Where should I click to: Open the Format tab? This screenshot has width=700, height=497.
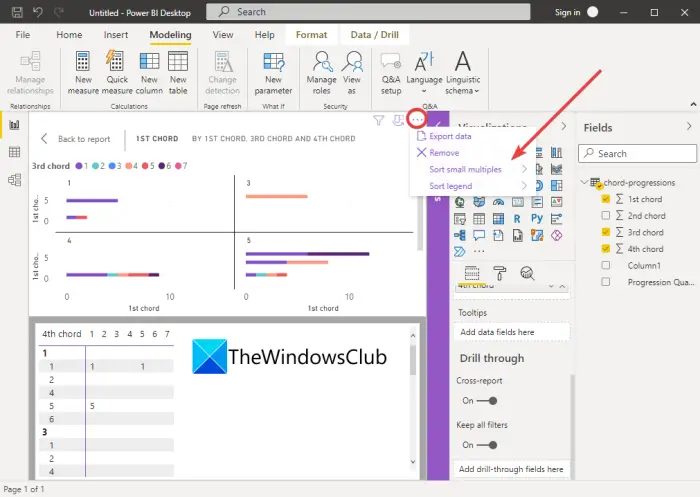(x=311, y=35)
